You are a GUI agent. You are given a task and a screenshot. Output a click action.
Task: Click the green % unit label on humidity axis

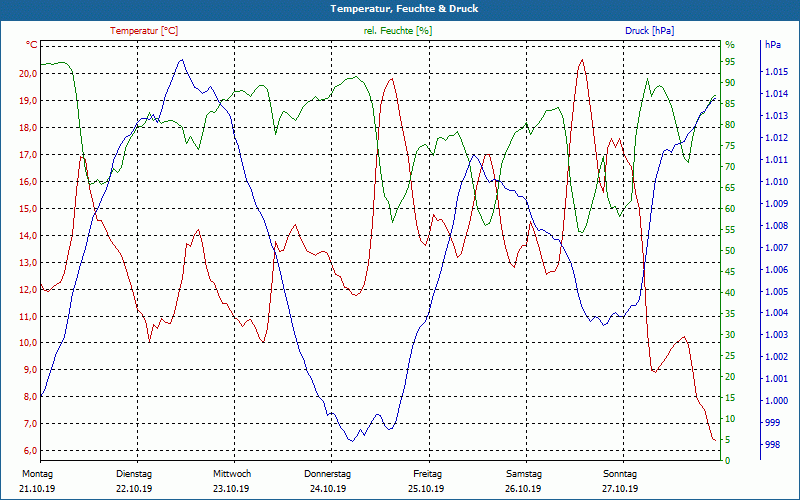(730, 45)
